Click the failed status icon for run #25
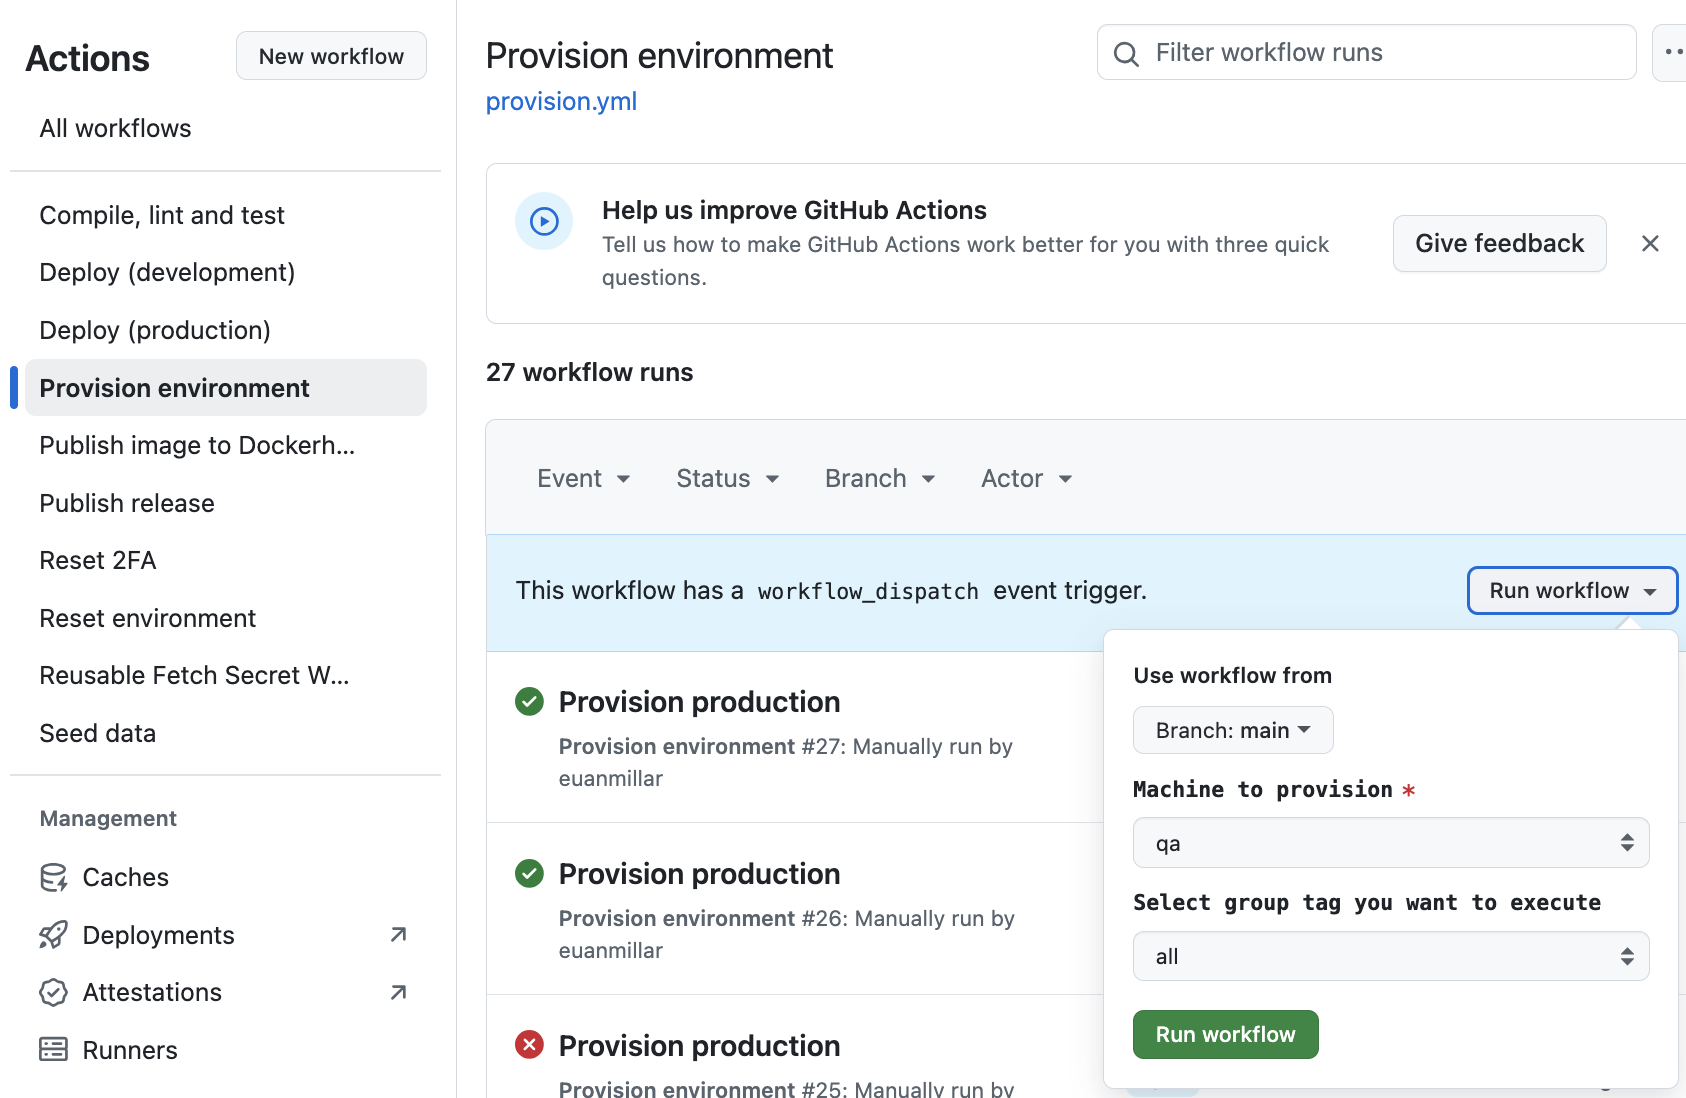Image resolution: width=1686 pixels, height=1098 pixels. click(x=529, y=1045)
